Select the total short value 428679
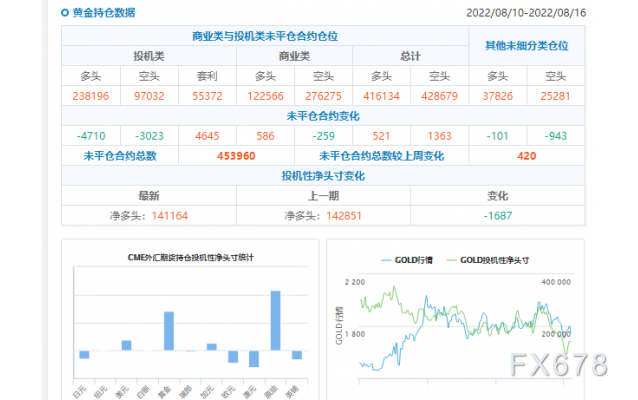Image resolution: width=638 pixels, height=400 pixels. tap(439, 96)
